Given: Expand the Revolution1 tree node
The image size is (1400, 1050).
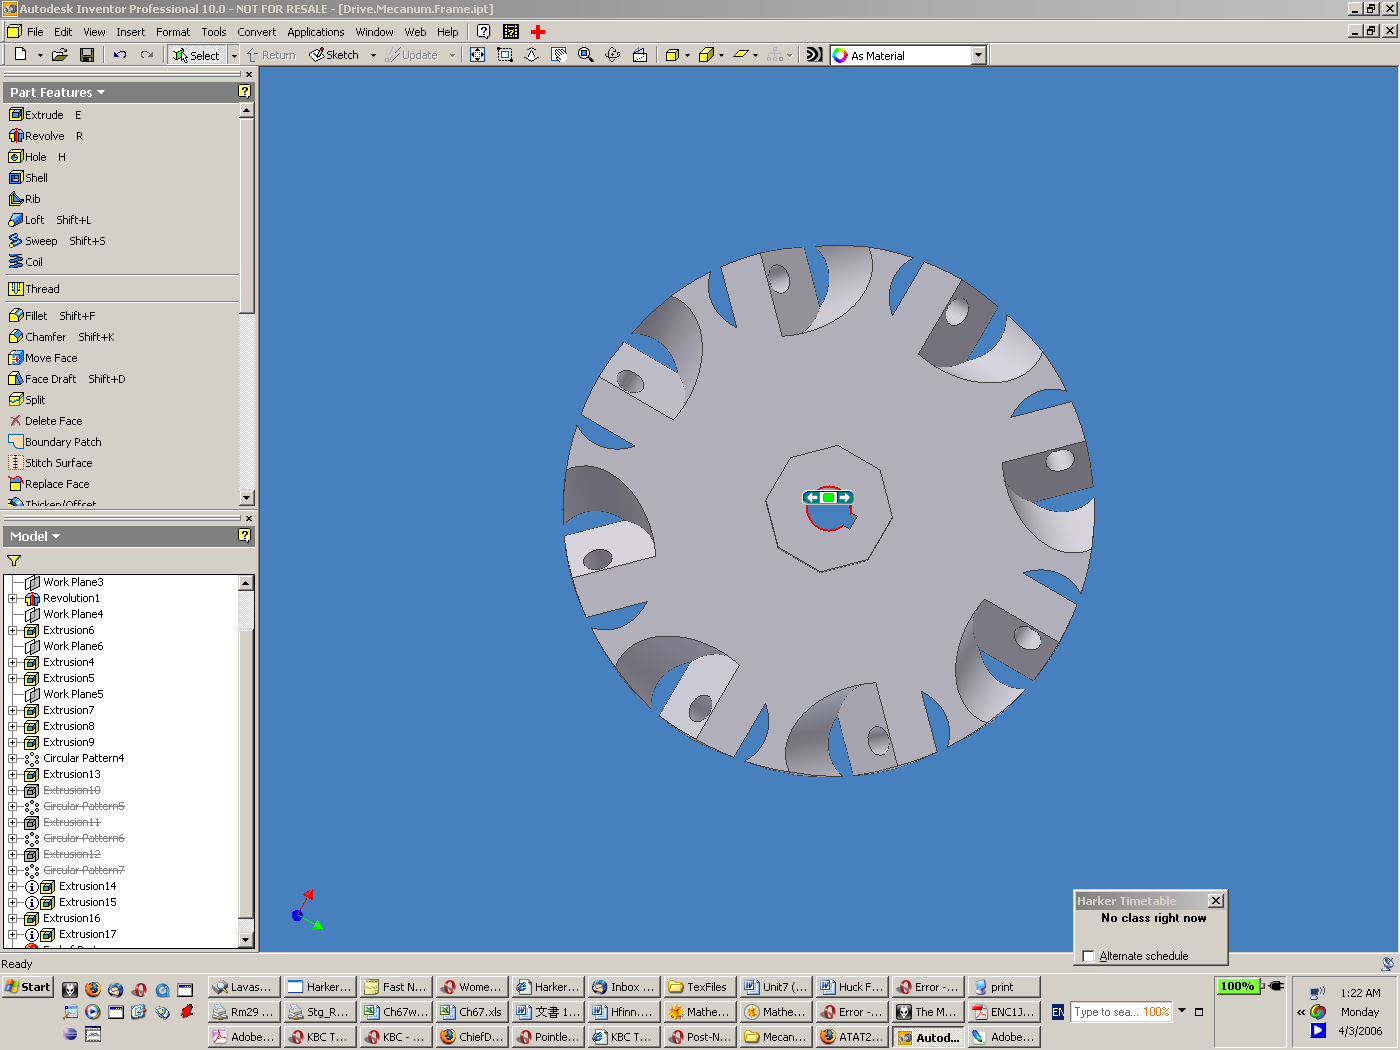Looking at the screenshot, I should point(13,599).
